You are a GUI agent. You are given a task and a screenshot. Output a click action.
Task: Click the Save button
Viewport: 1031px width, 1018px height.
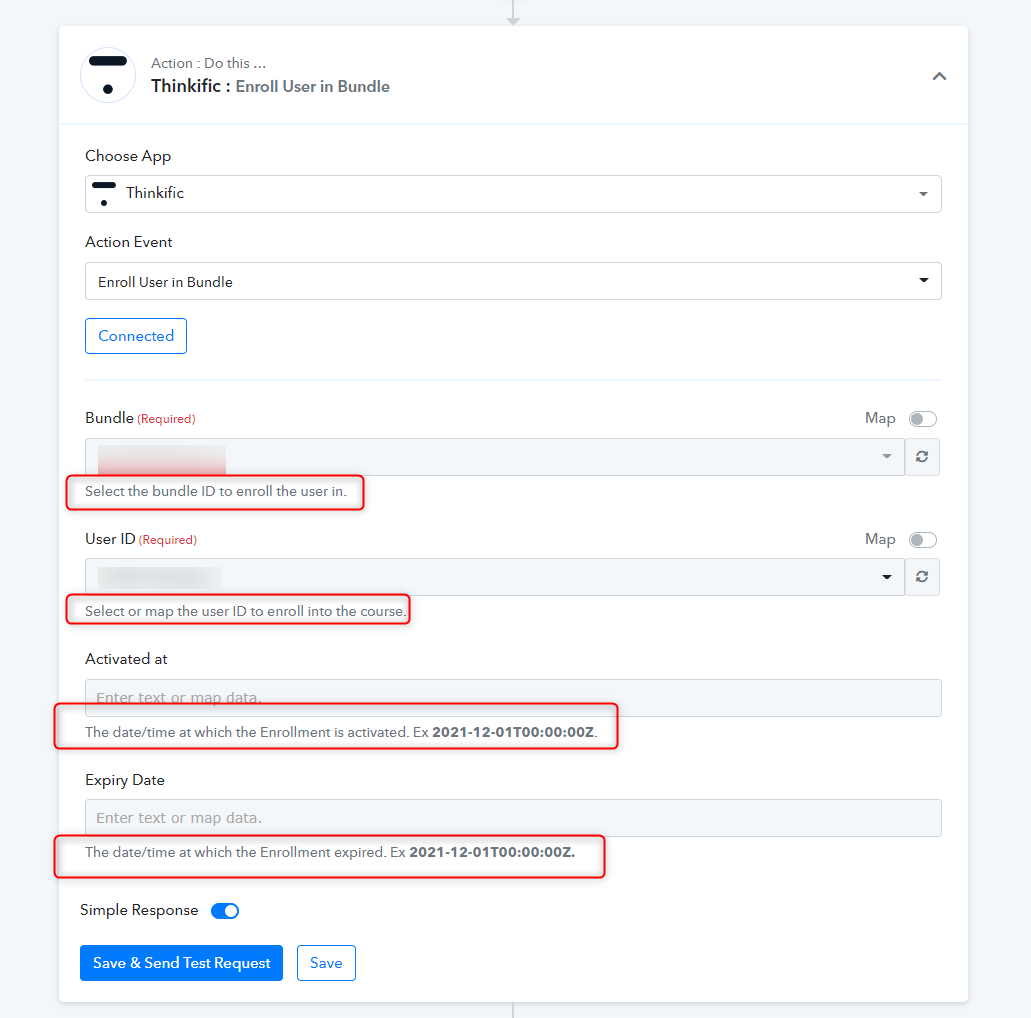326,963
